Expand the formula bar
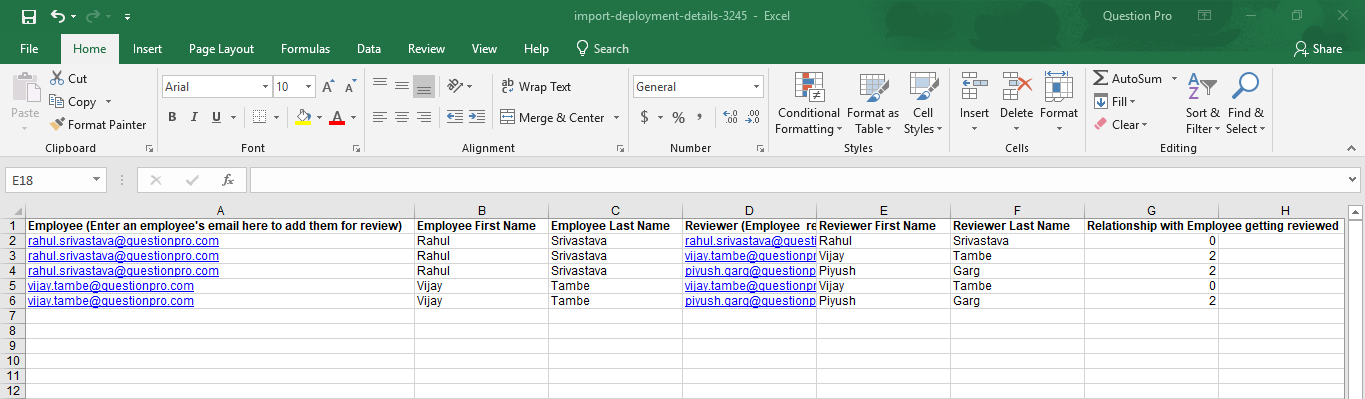The height and width of the screenshot is (399, 1365). tap(1352, 180)
